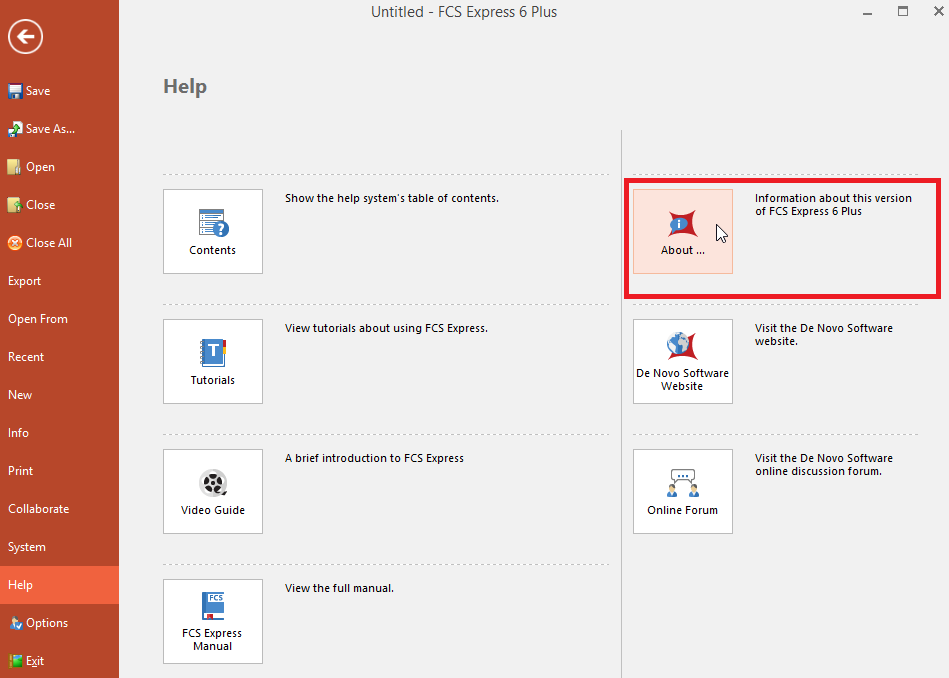Click the back arrow circle icon
This screenshot has width=949, height=678.
click(25, 37)
